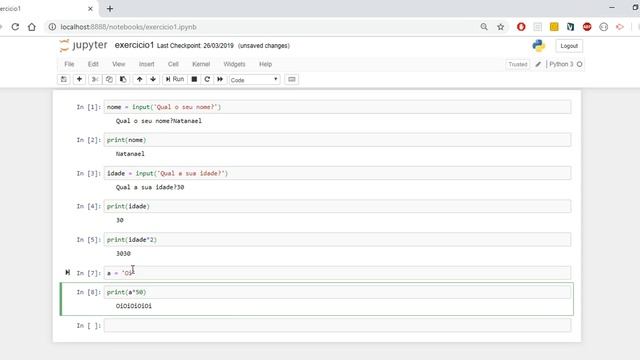Open the Cell menu

(173, 64)
